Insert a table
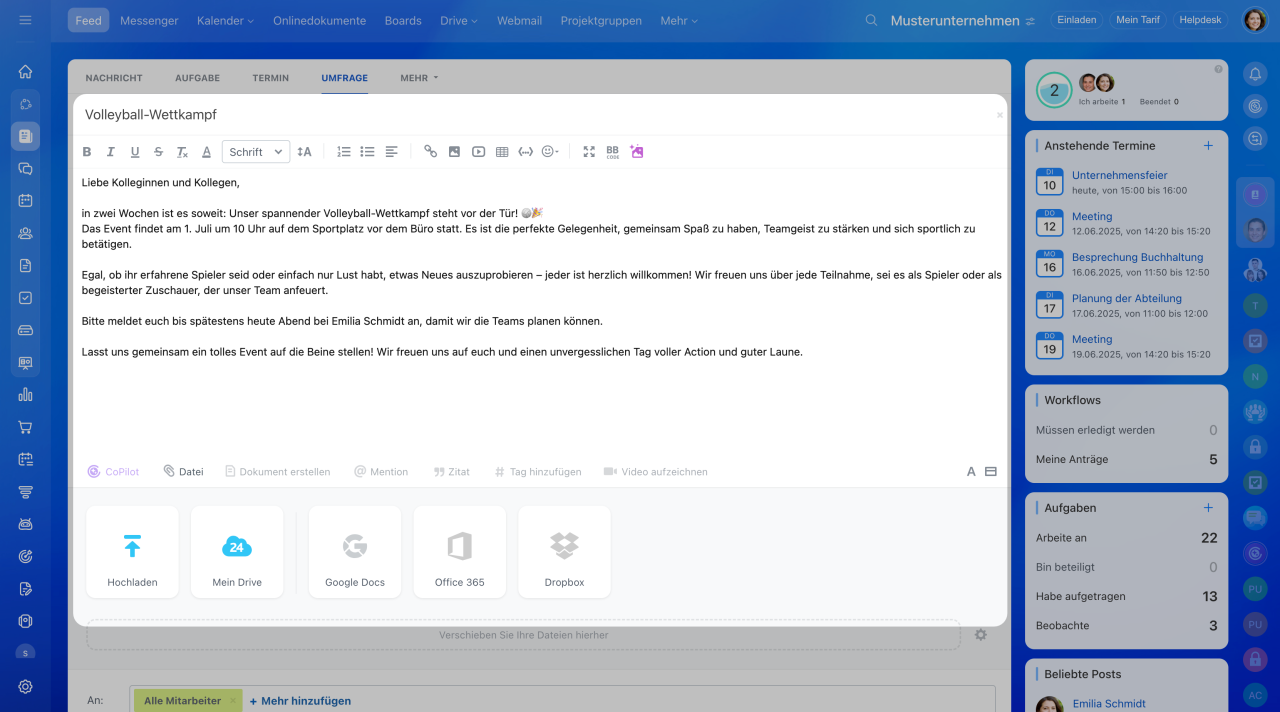Screen dimensions: 1280x712 [502, 152]
